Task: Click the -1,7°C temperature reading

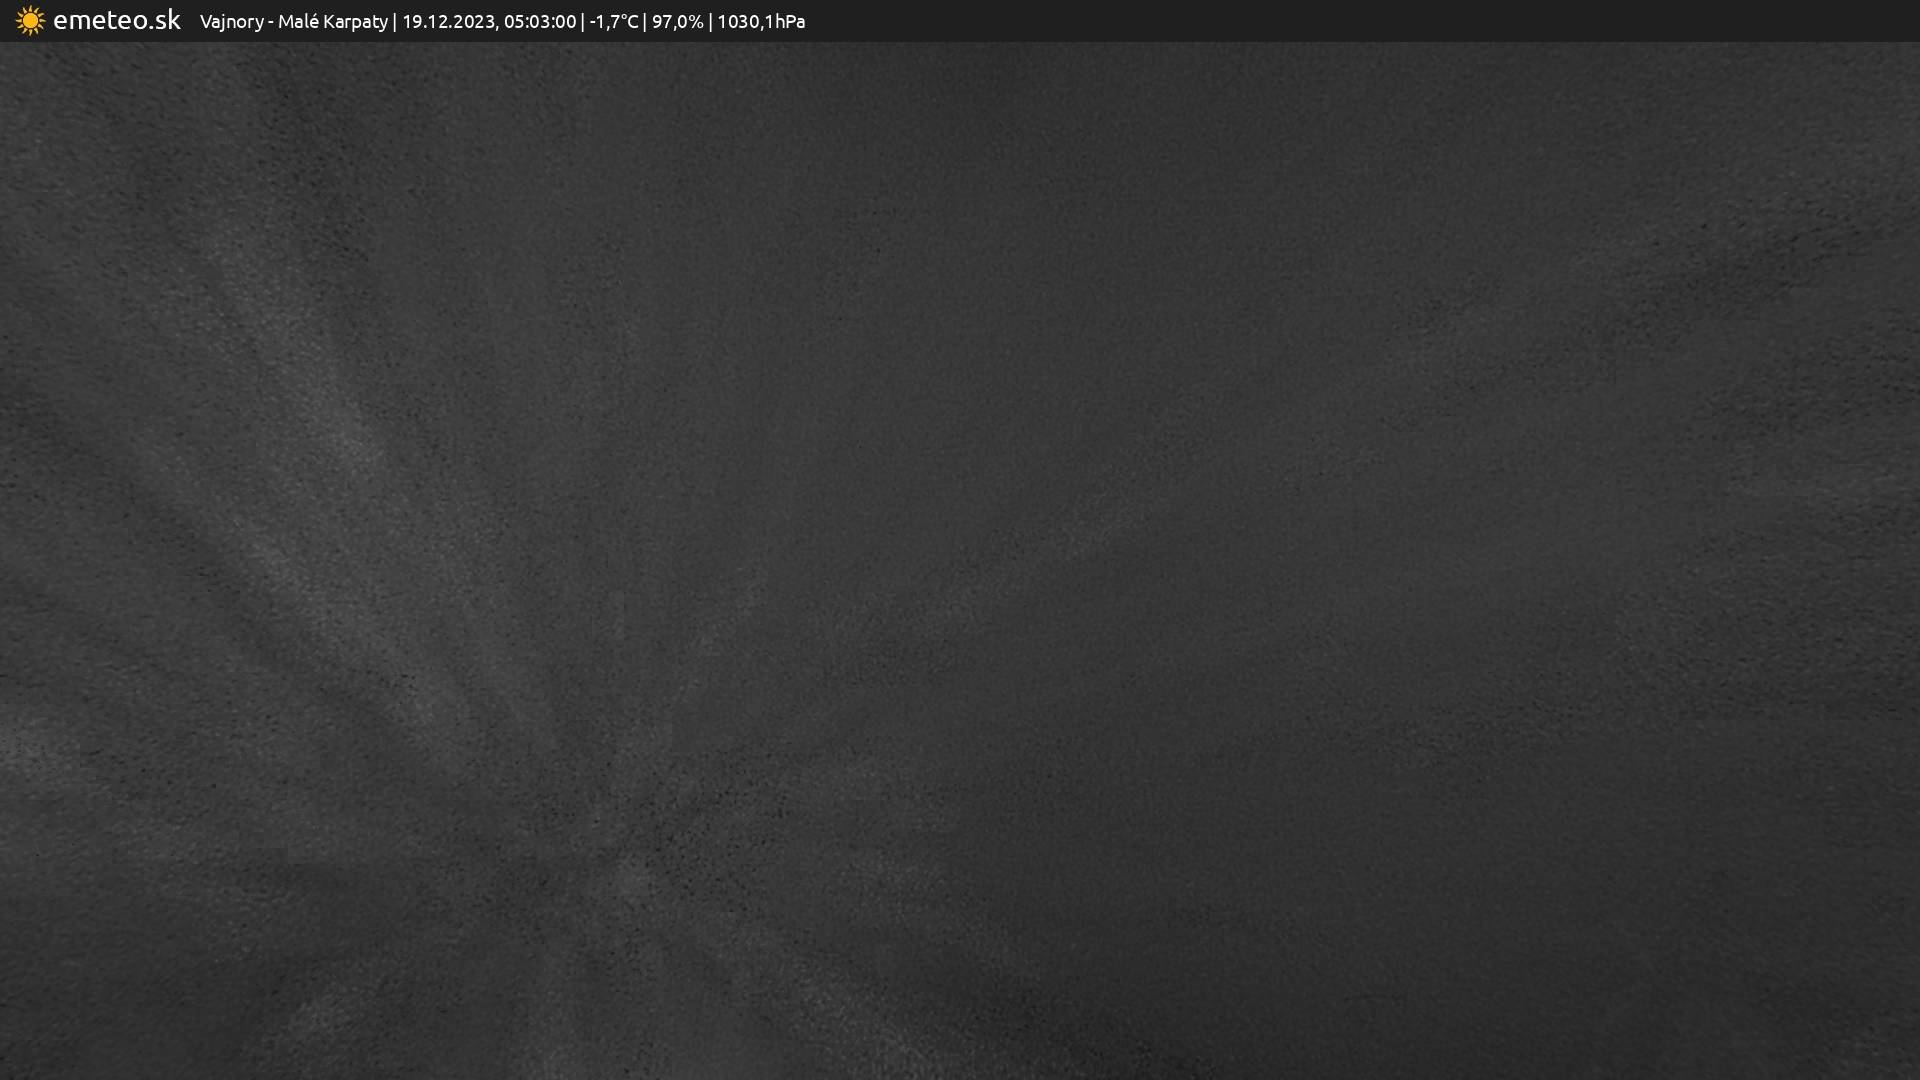Action: pyautogui.click(x=613, y=21)
